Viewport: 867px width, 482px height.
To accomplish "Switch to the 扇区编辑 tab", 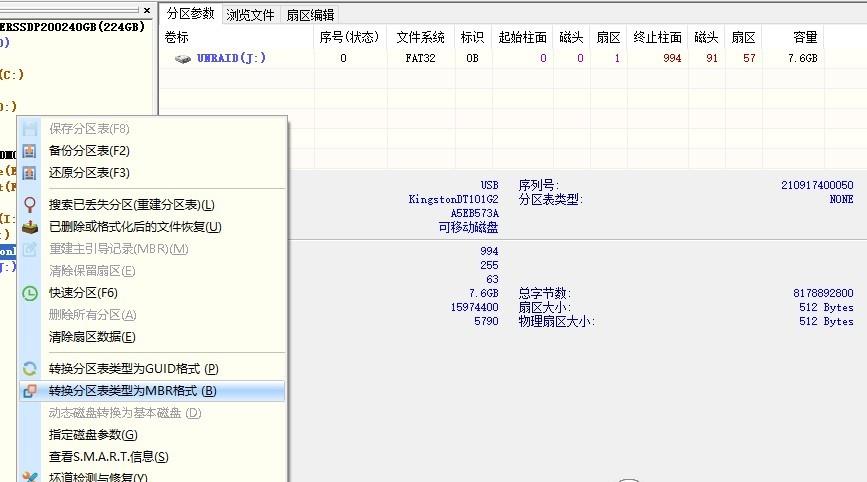I will (310, 15).
